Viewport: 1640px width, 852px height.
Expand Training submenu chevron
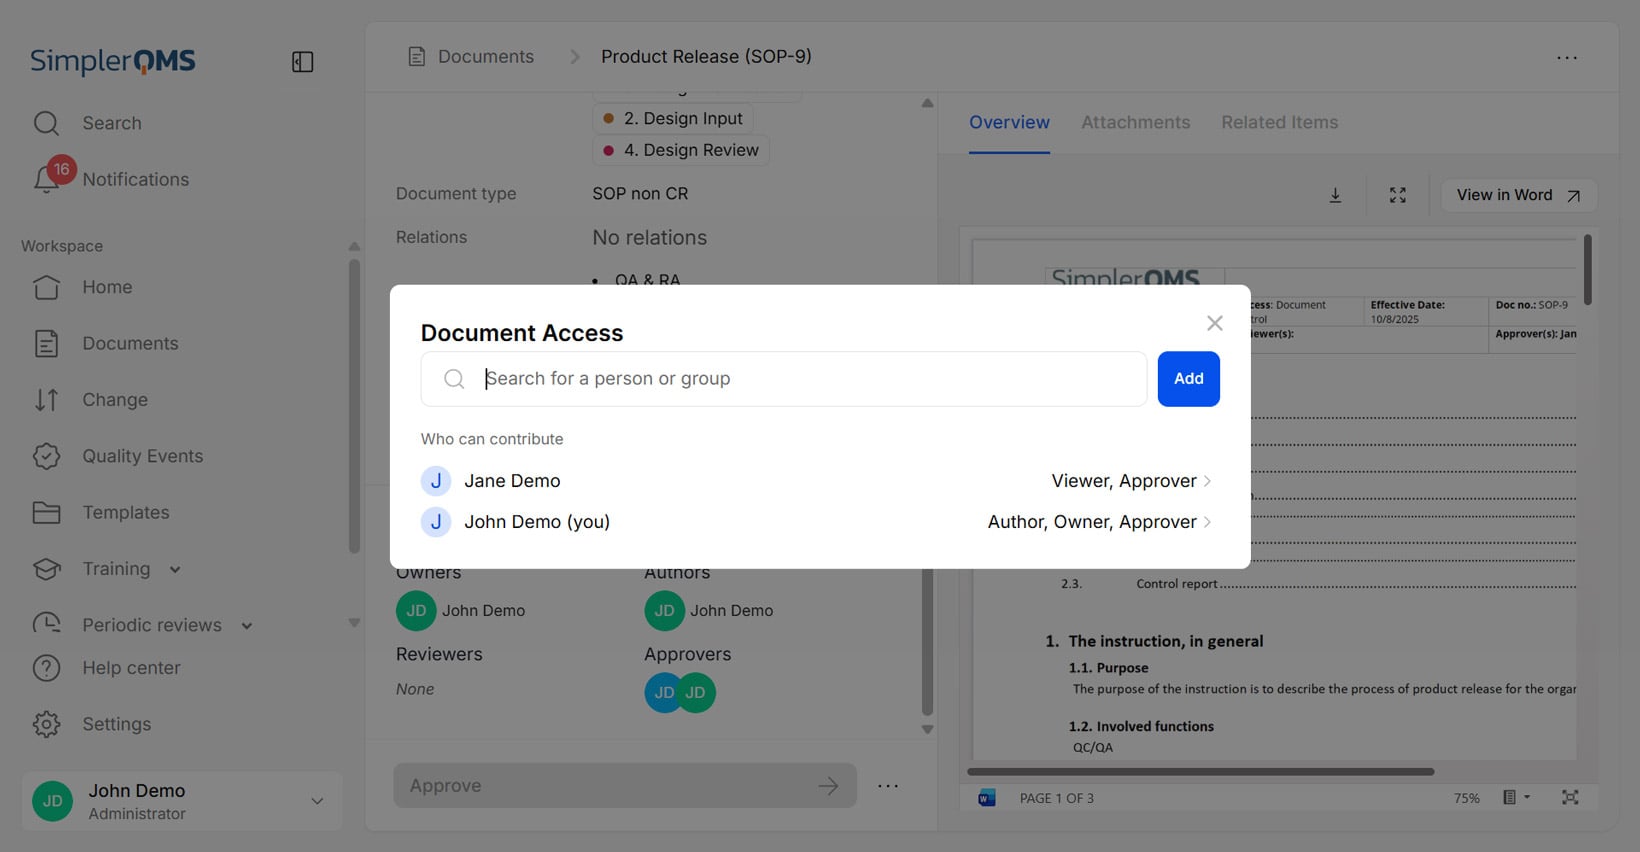[x=175, y=570]
